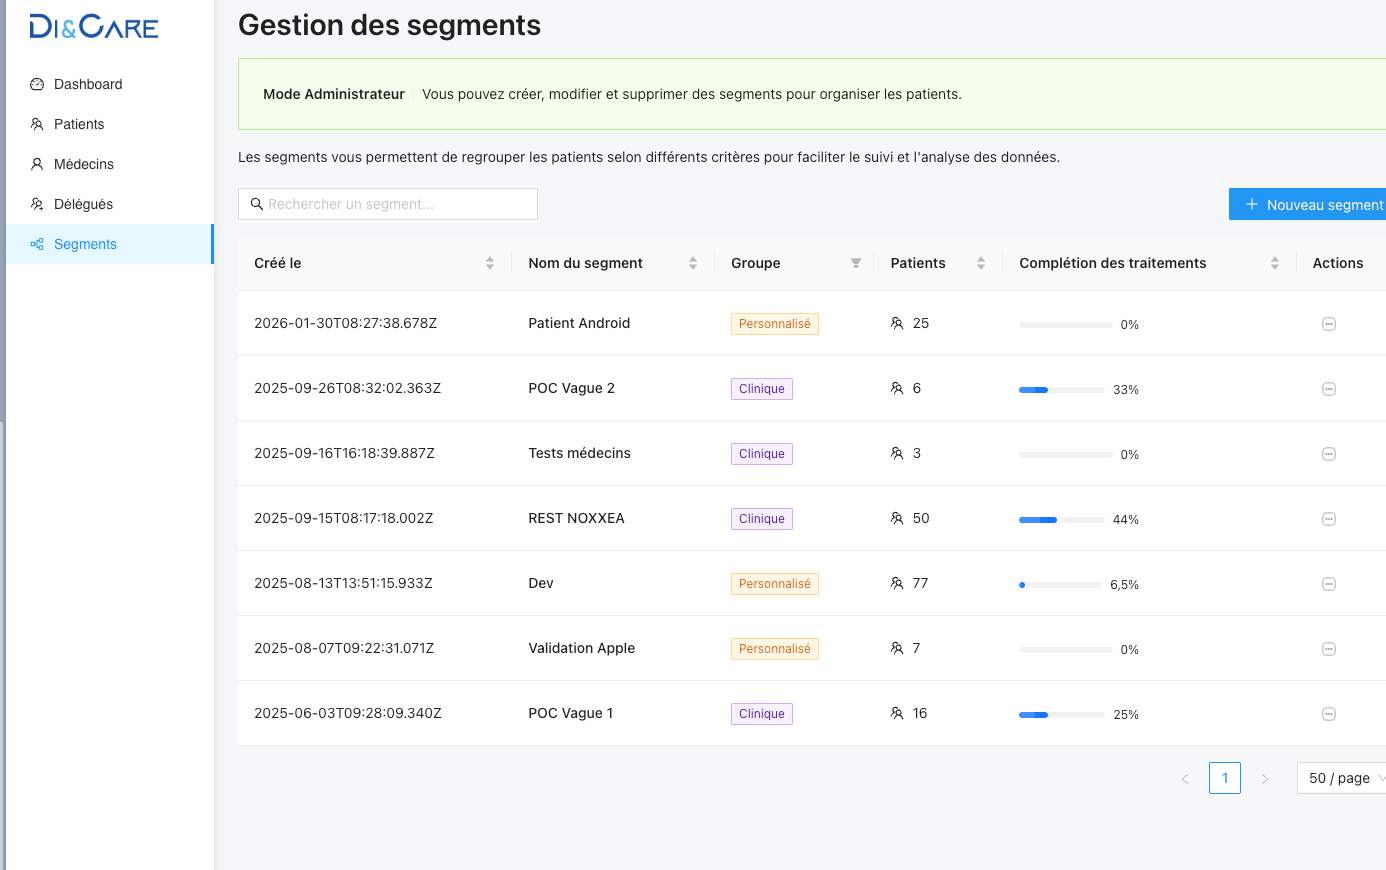The width and height of the screenshot is (1386, 870).
Task: Click the Médecins person icon
Action: coord(37,164)
